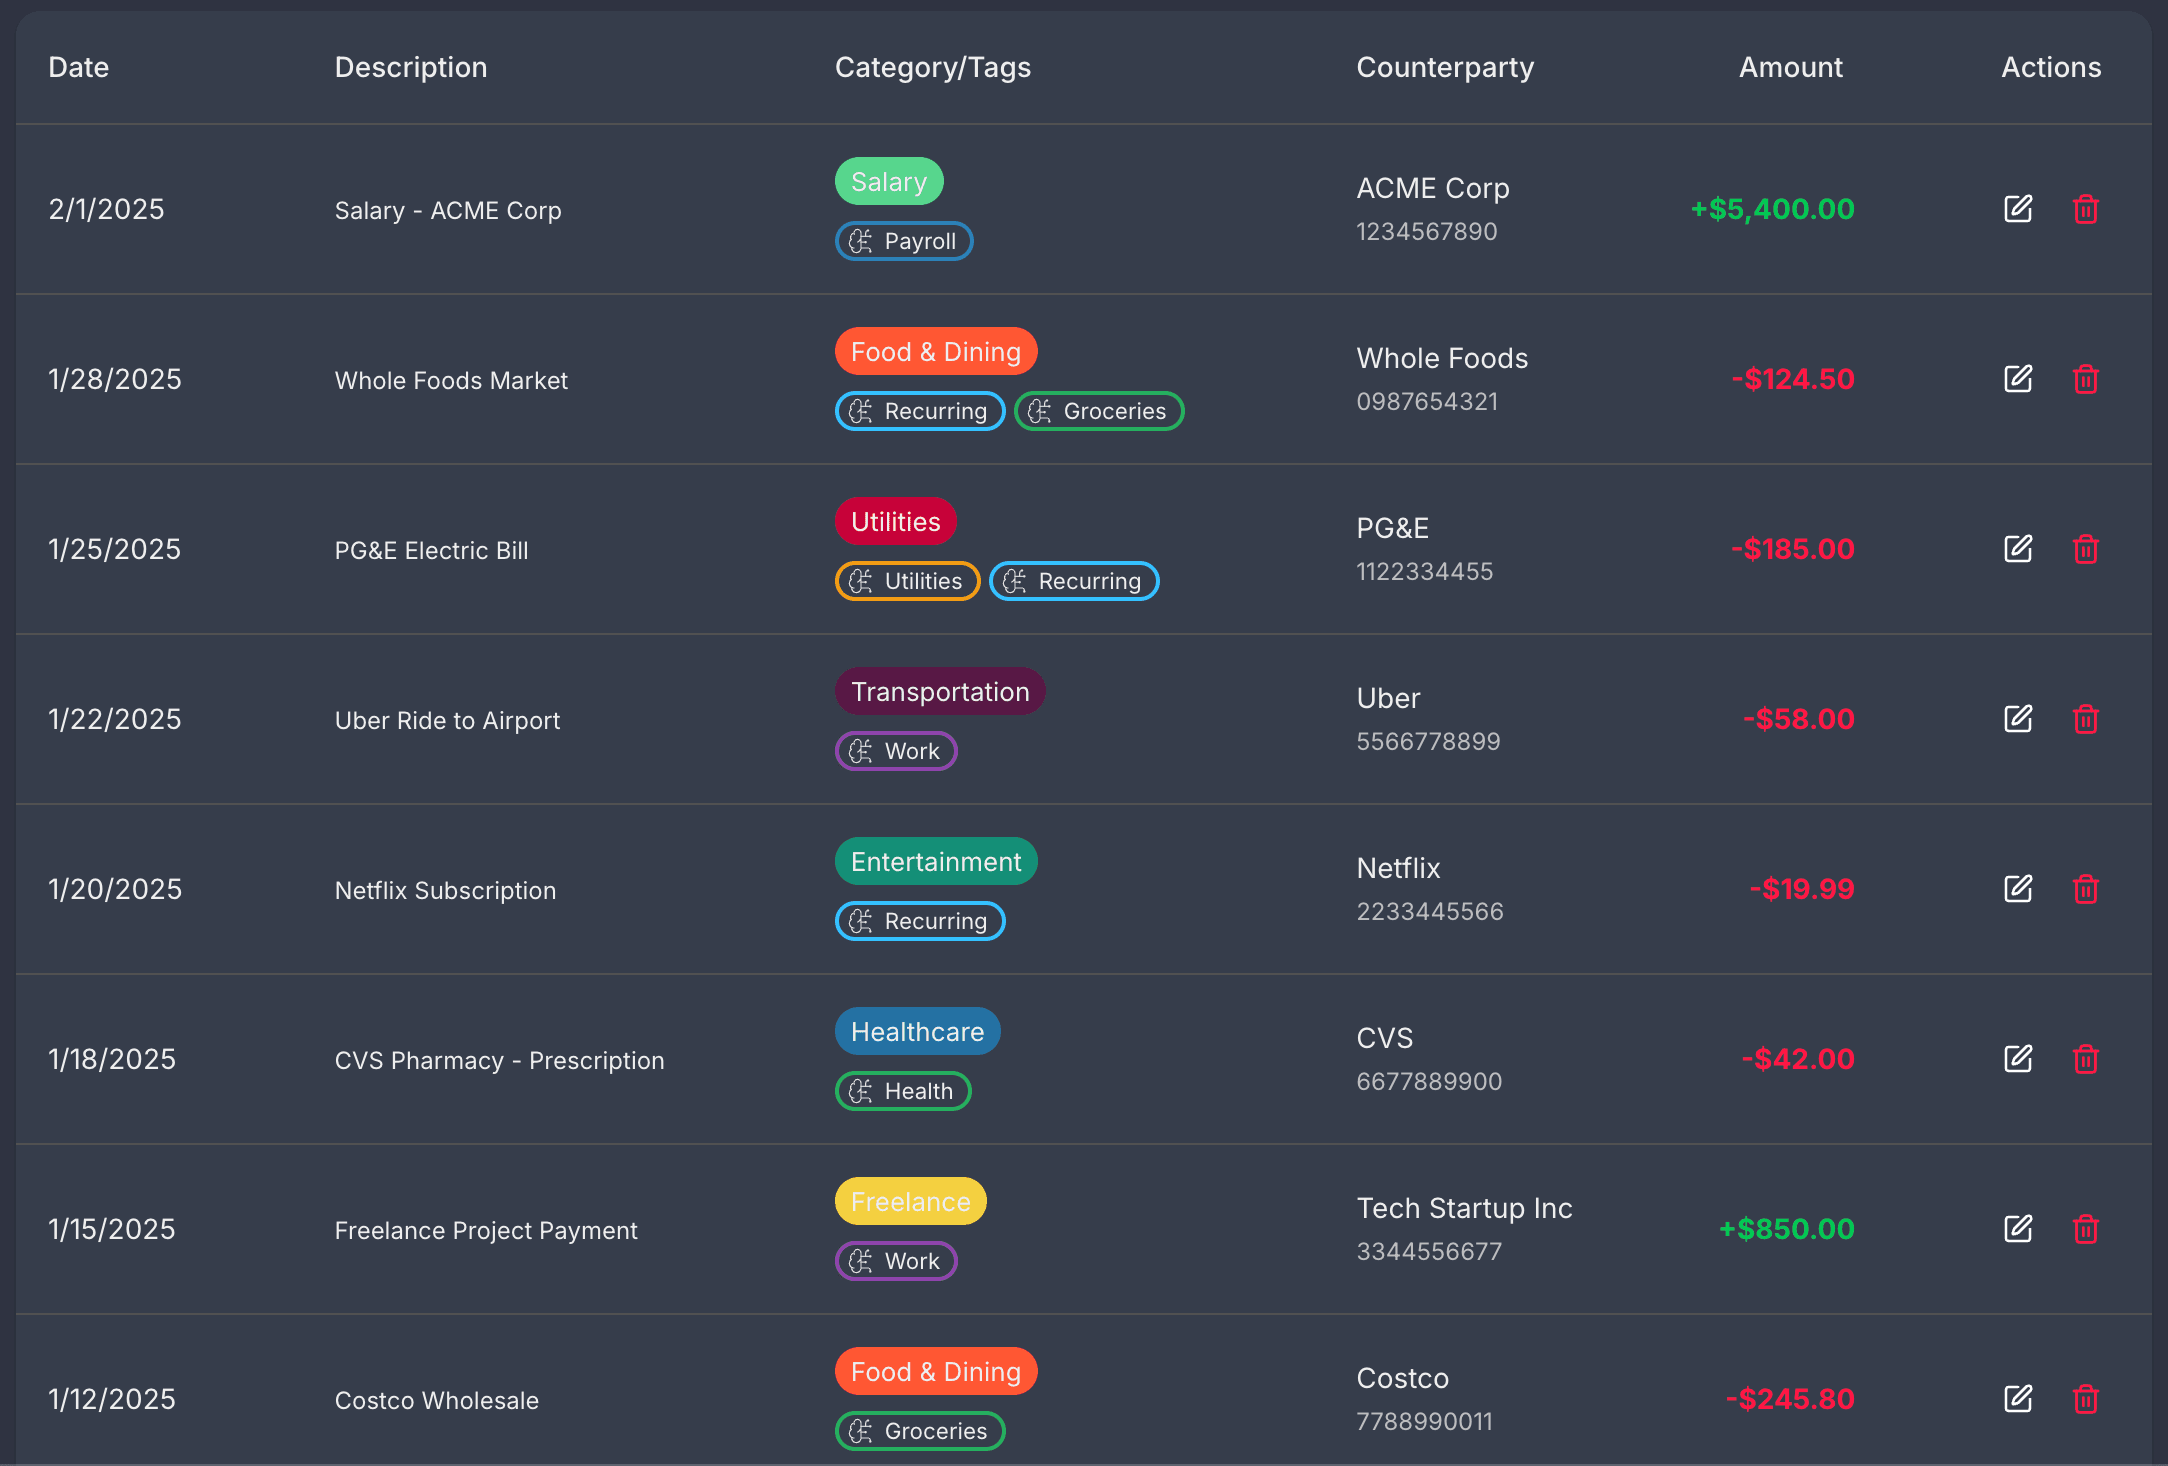Edit the Costco Wholesale transaction
The height and width of the screenshot is (1466, 2168).
pos(2018,1399)
